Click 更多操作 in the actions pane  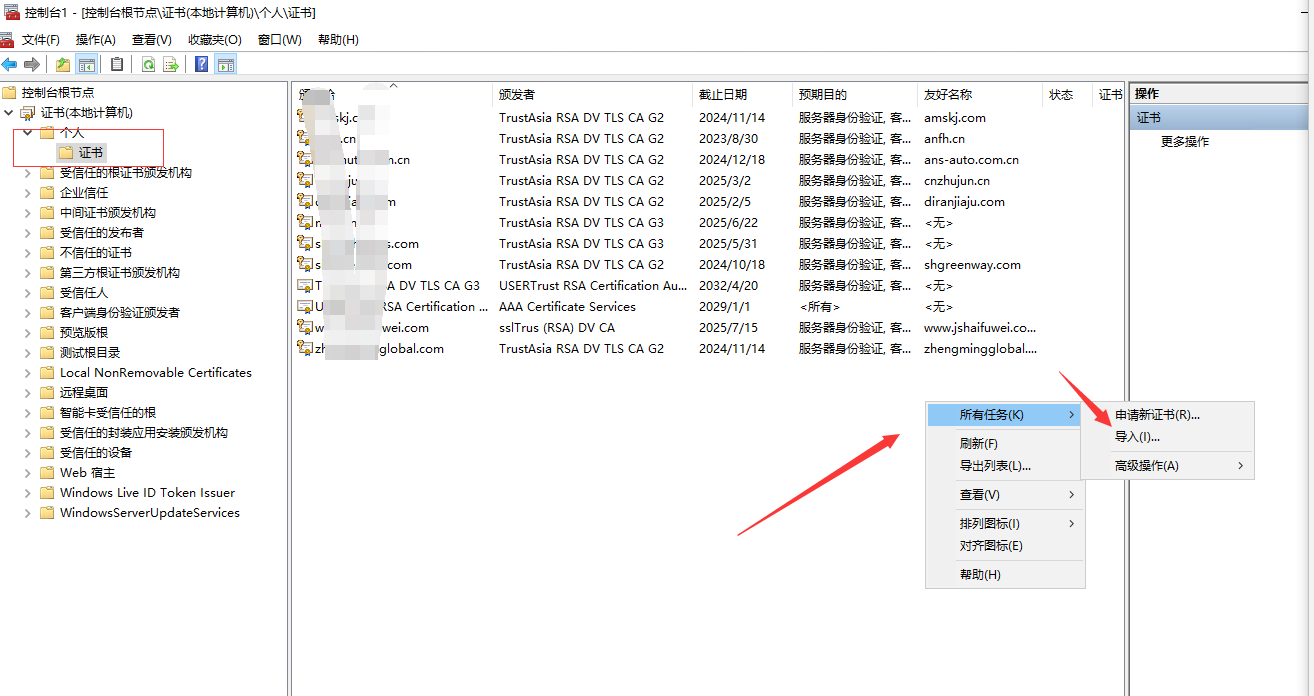[x=1185, y=142]
